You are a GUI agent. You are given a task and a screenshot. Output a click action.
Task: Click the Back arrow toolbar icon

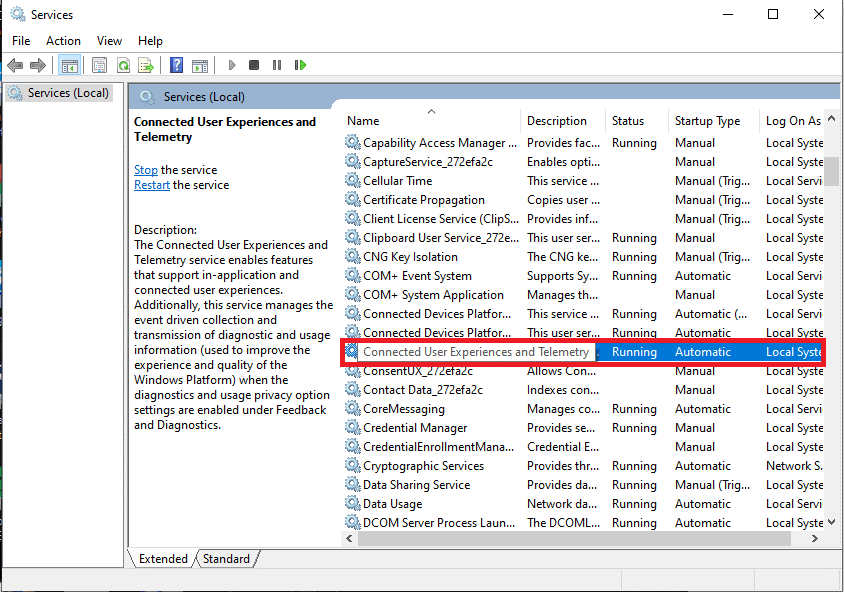coord(15,65)
